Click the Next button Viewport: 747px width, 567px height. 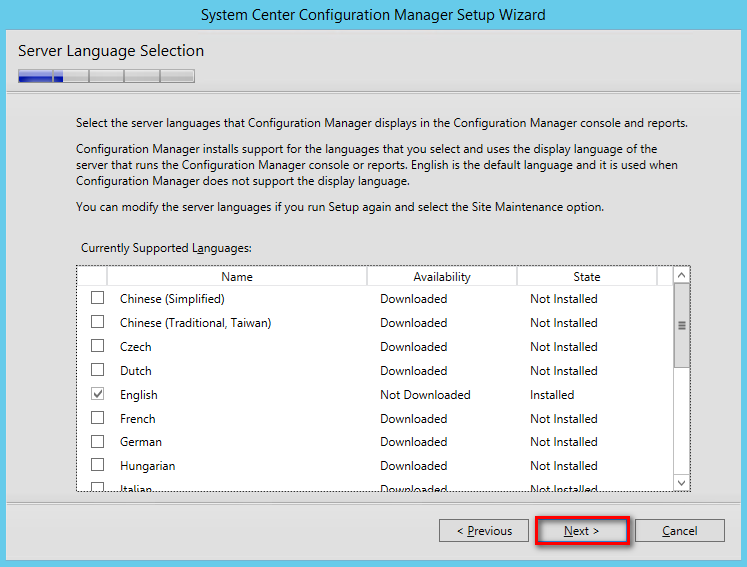click(x=582, y=530)
